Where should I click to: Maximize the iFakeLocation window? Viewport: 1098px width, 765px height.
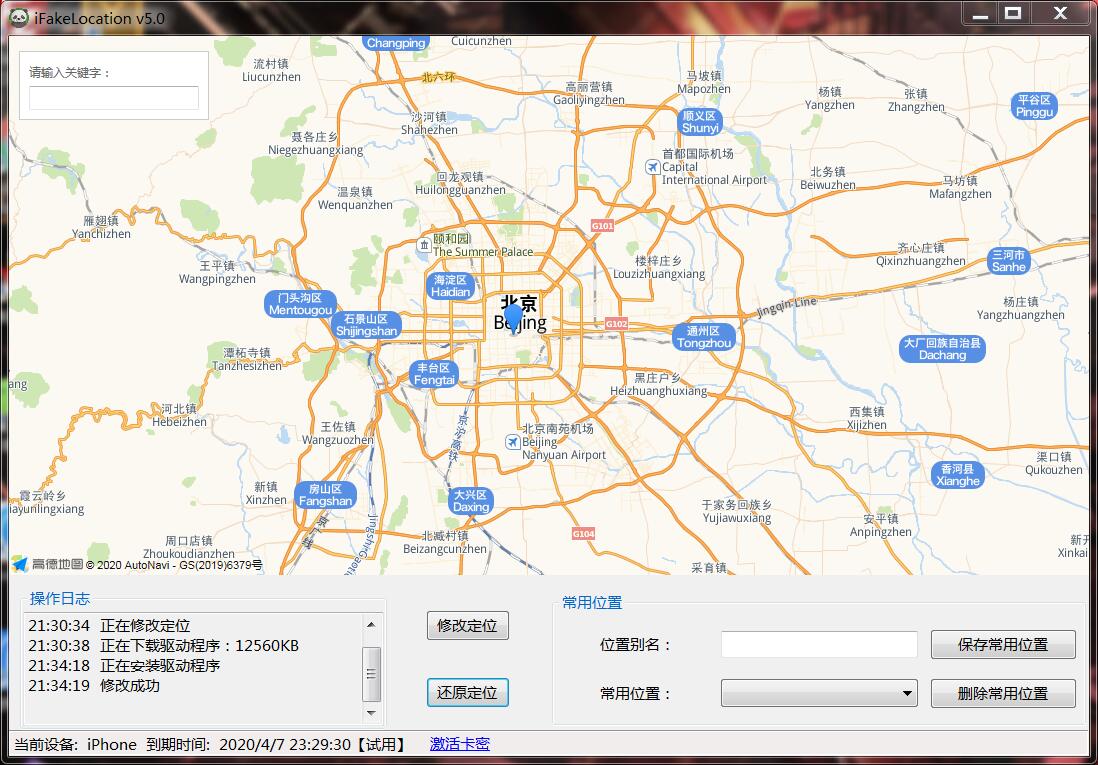pos(1013,15)
